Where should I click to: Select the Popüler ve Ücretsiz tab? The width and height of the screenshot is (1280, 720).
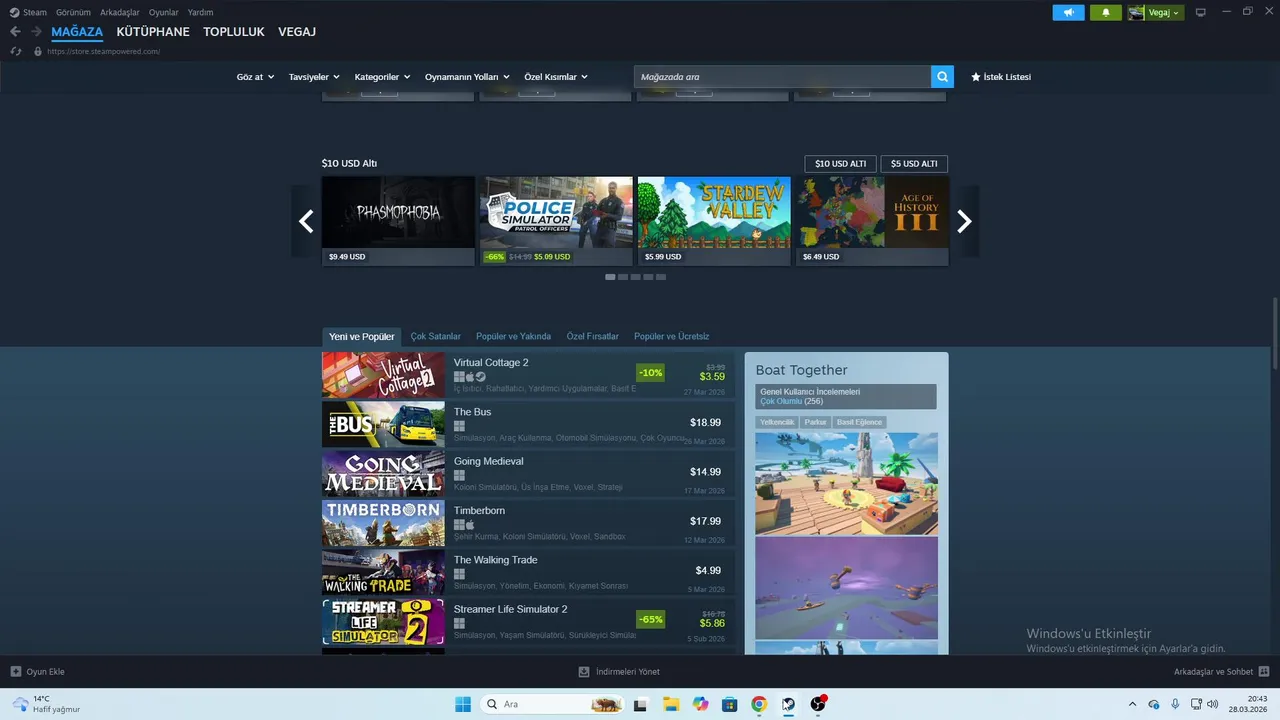pyautogui.click(x=672, y=337)
